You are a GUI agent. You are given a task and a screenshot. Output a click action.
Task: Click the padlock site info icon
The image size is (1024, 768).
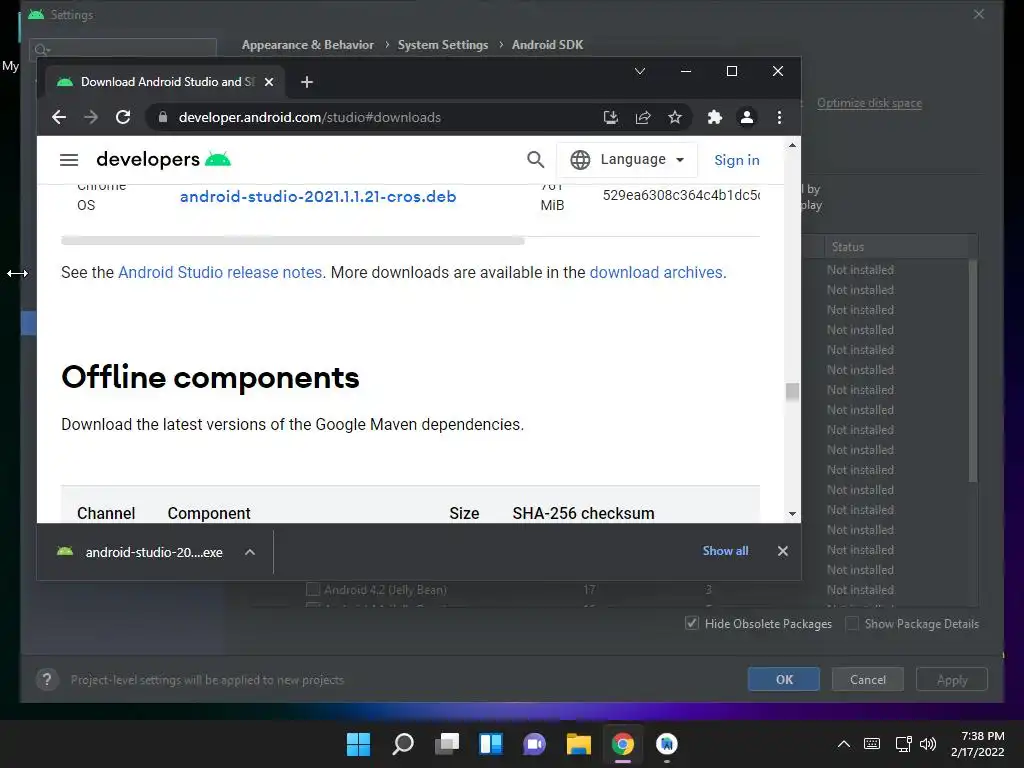[163, 118]
